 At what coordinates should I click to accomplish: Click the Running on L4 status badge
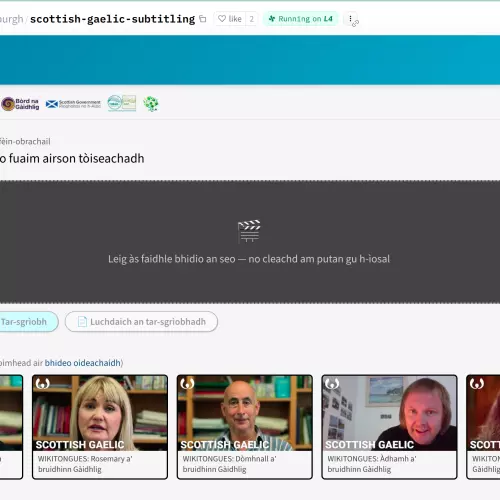(x=301, y=19)
